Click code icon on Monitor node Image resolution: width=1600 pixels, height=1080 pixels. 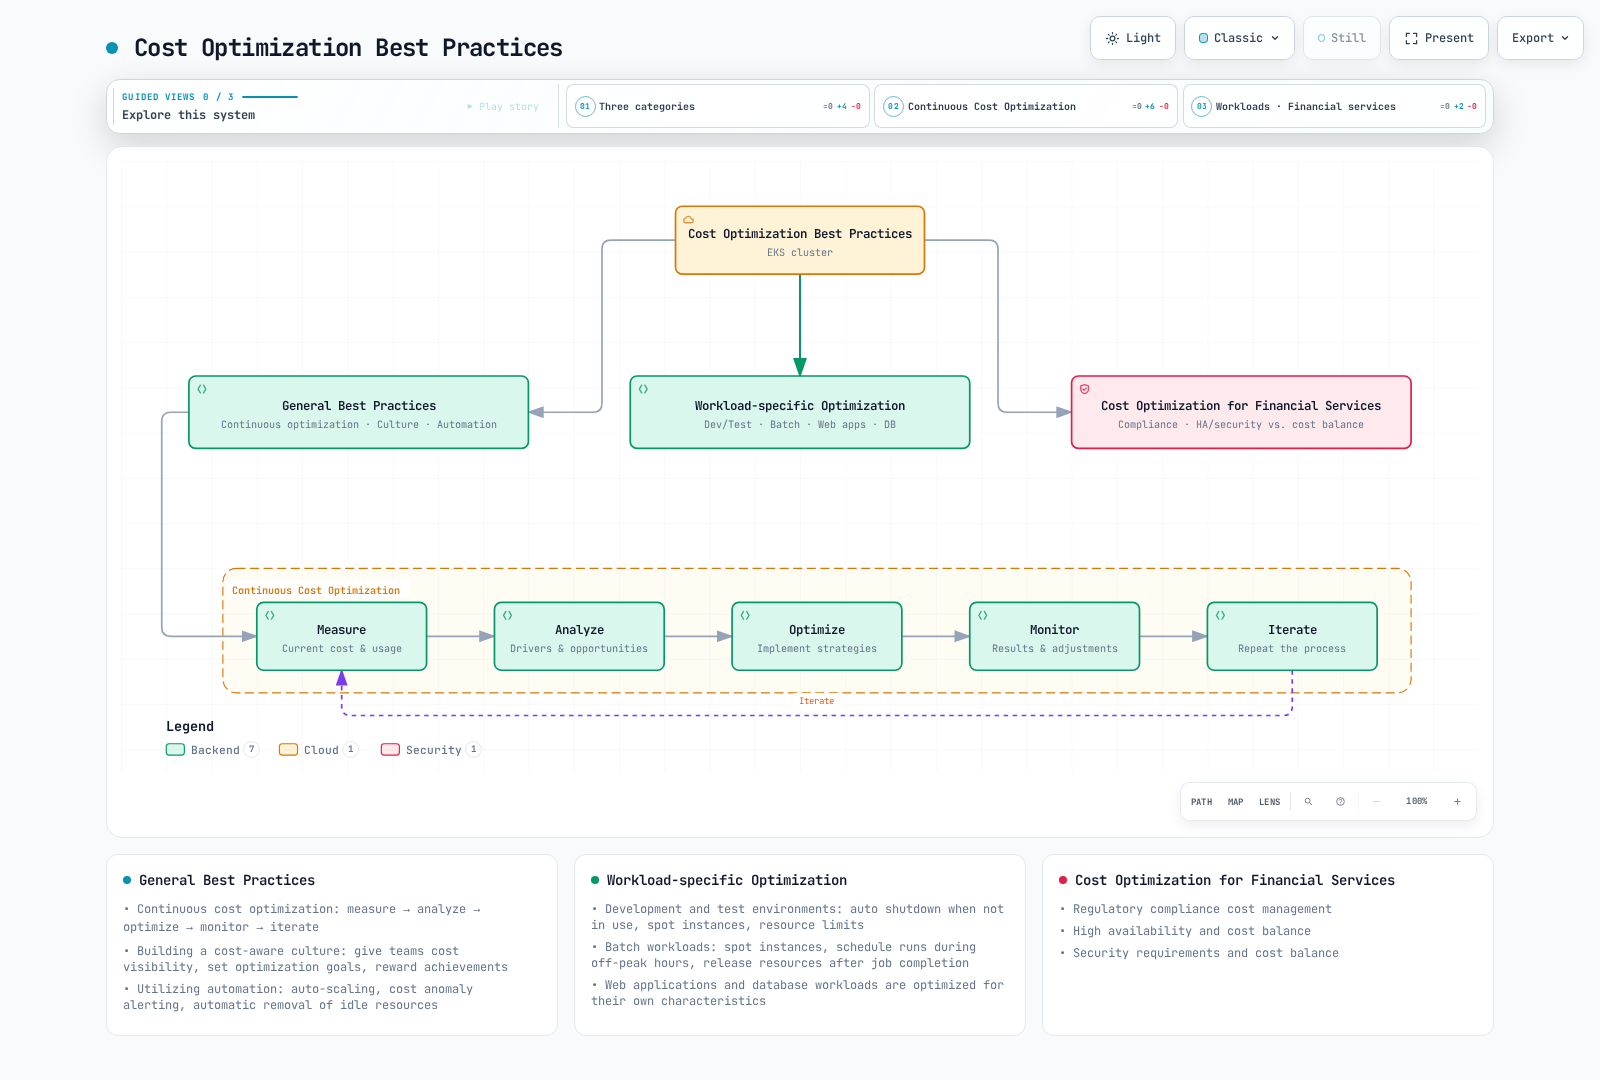983,615
